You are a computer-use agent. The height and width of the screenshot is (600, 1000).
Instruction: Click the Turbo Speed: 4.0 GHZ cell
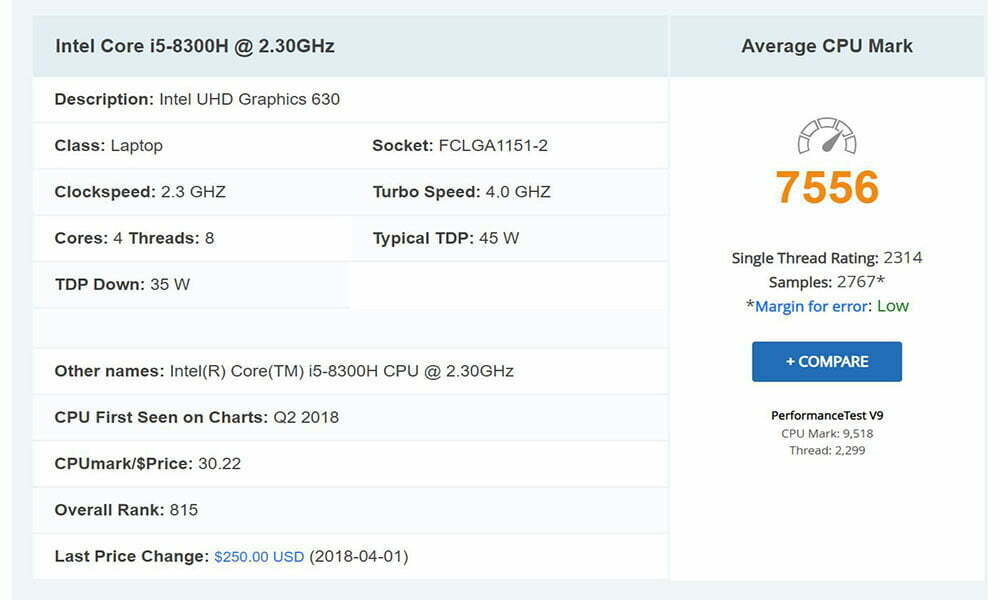509,192
